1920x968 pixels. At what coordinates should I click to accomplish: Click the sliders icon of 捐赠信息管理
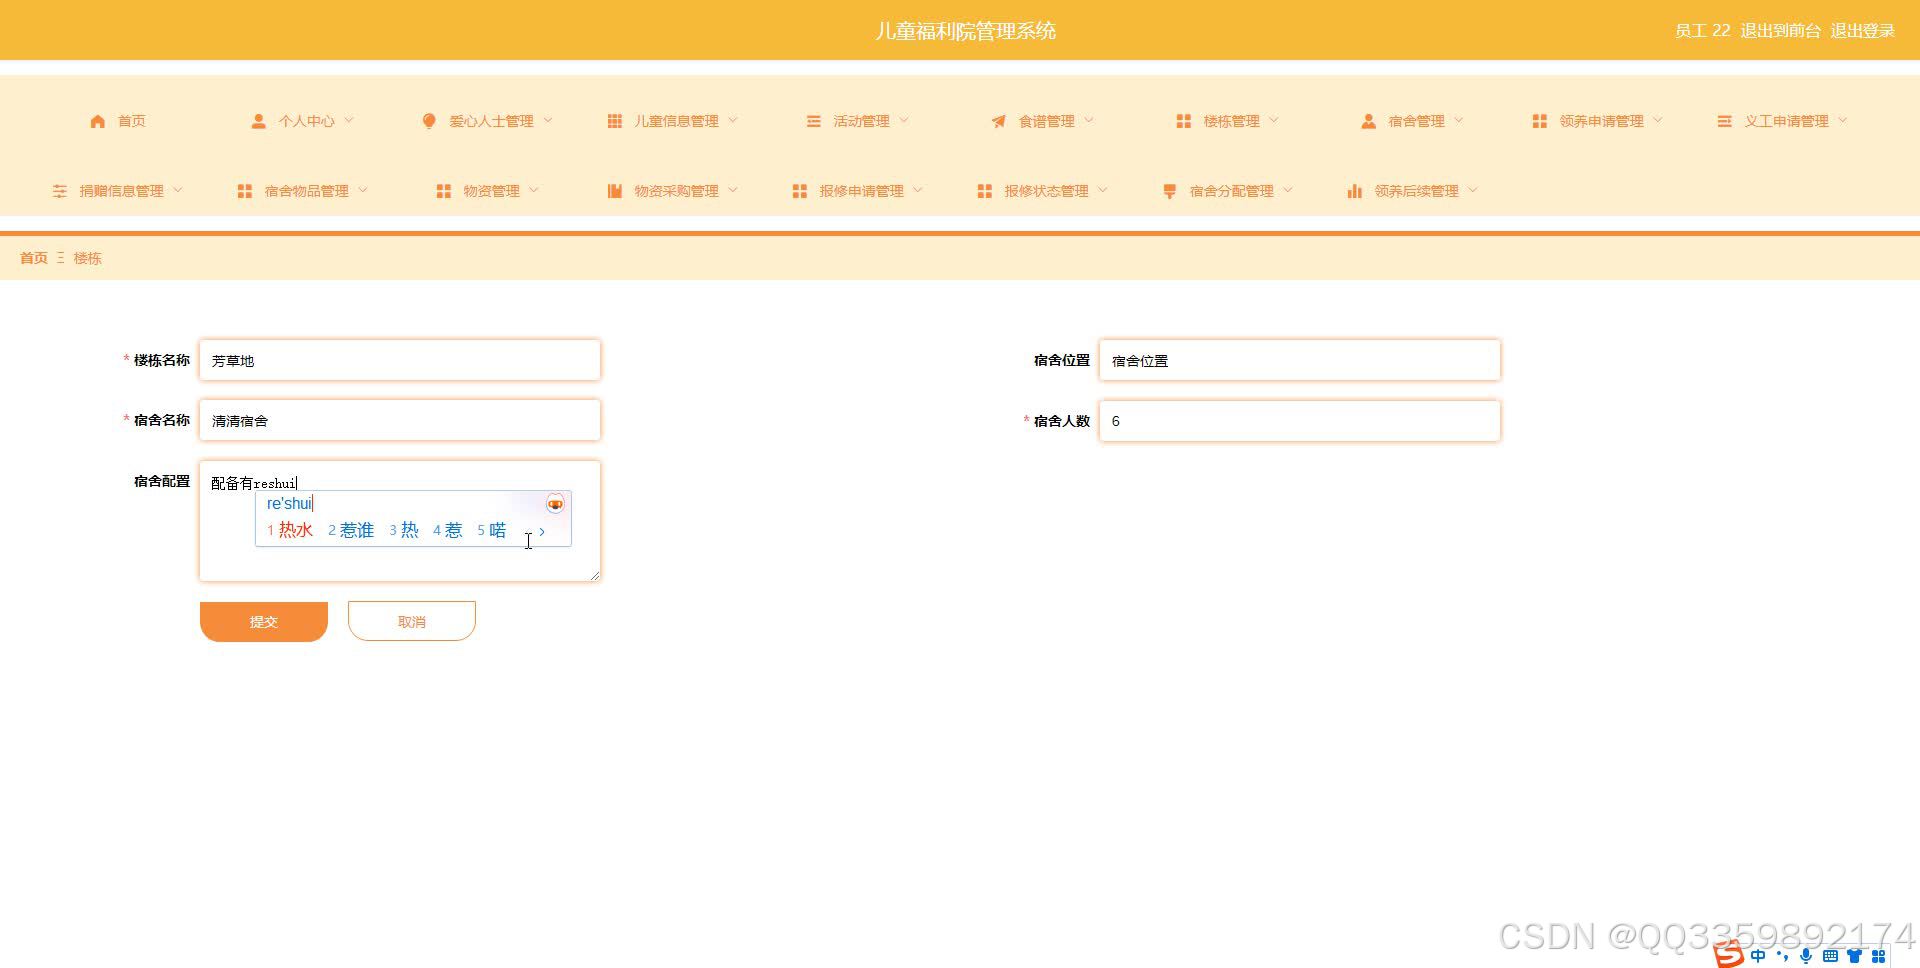click(x=60, y=191)
